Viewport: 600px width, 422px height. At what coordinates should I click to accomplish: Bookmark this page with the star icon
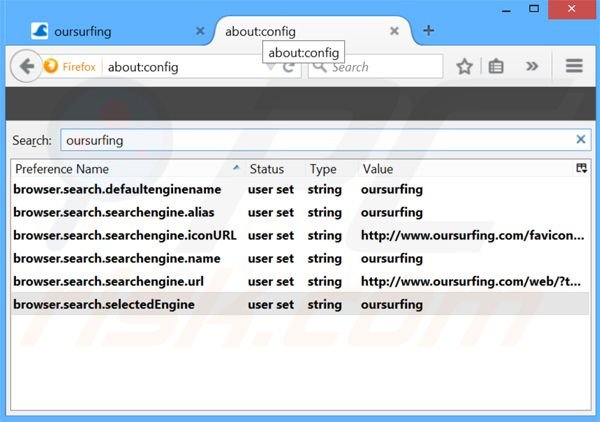coord(464,67)
